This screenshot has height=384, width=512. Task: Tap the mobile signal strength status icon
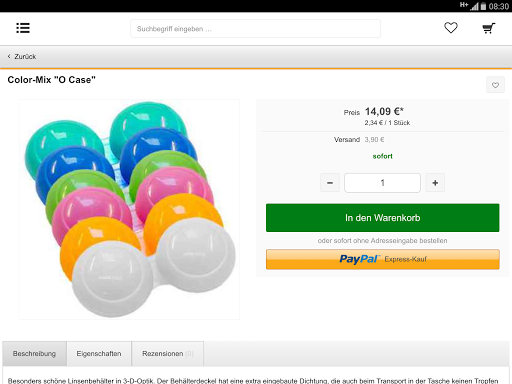tap(474, 6)
